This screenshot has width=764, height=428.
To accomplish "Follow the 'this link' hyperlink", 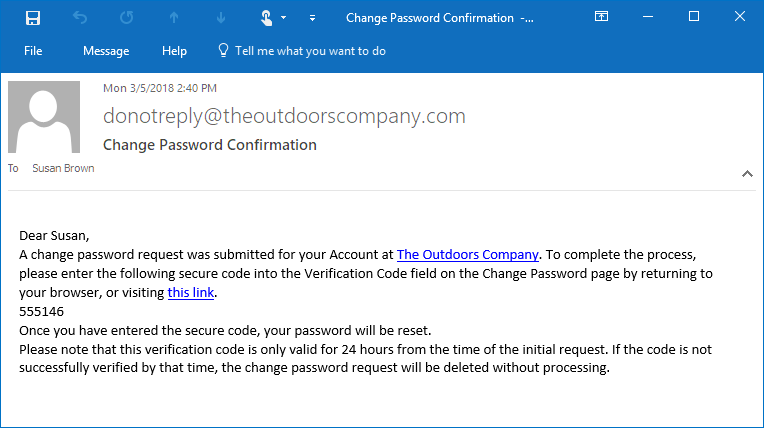I will pos(191,293).
